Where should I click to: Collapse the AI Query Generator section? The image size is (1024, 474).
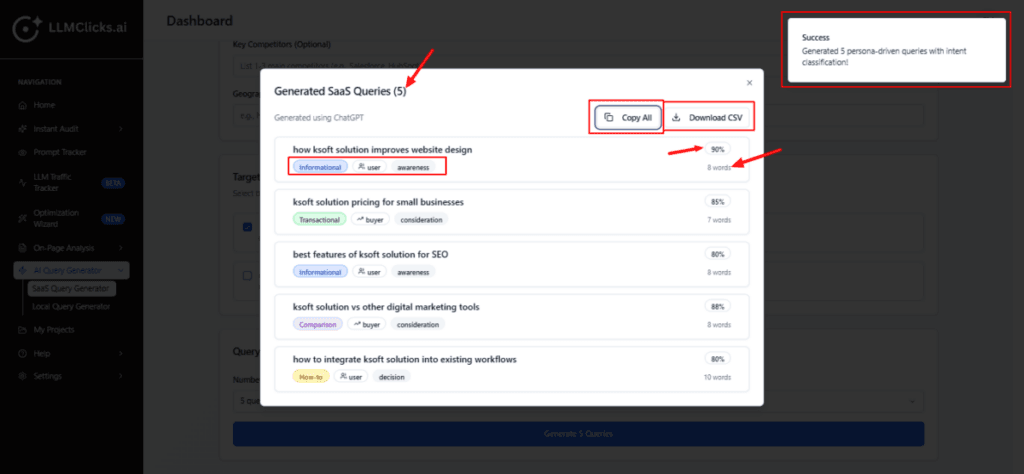pos(121,269)
